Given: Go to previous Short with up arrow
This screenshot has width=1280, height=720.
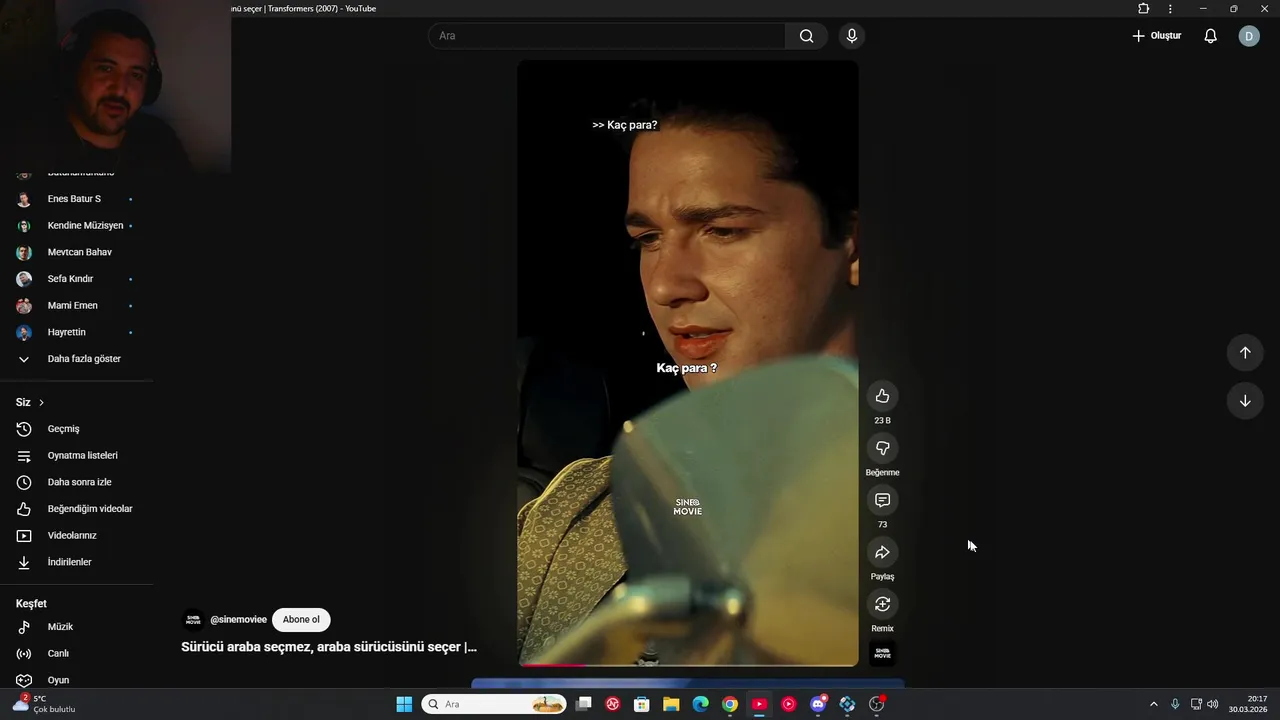Looking at the screenshot, I should point(1245,352).
